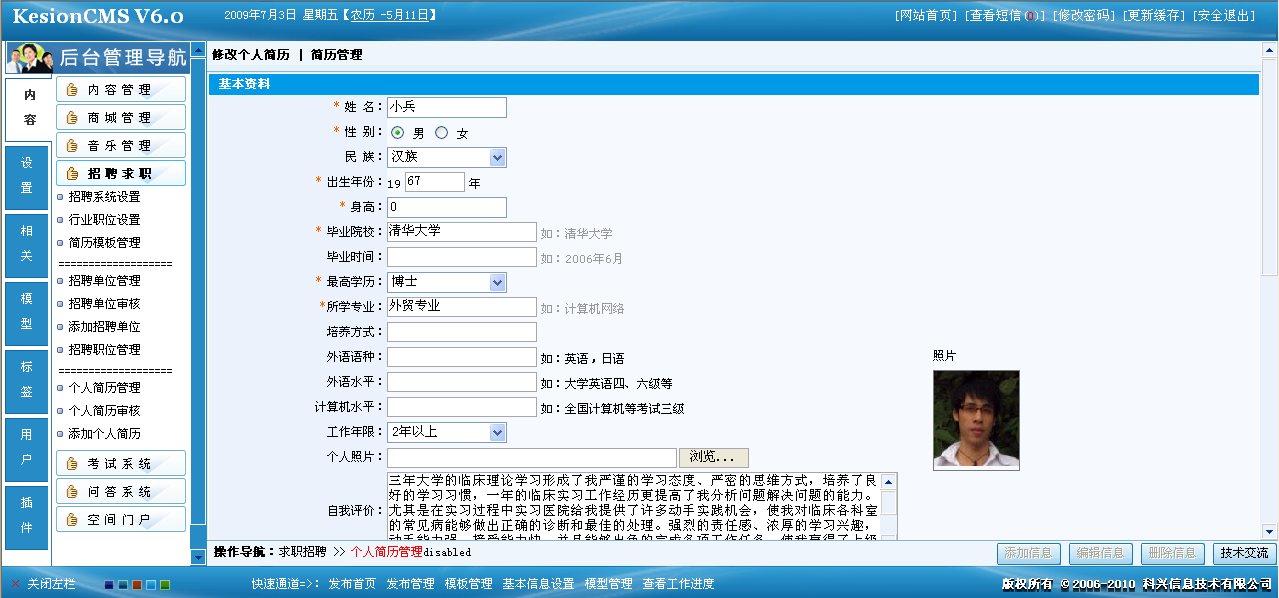Click the 安全退出 link
The image size is (1279, 598).
pos(1225,15)
